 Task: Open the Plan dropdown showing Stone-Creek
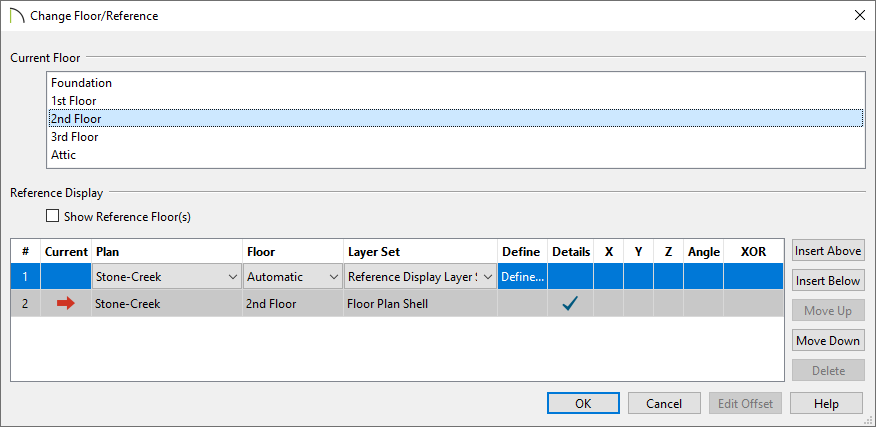[166, 277]
